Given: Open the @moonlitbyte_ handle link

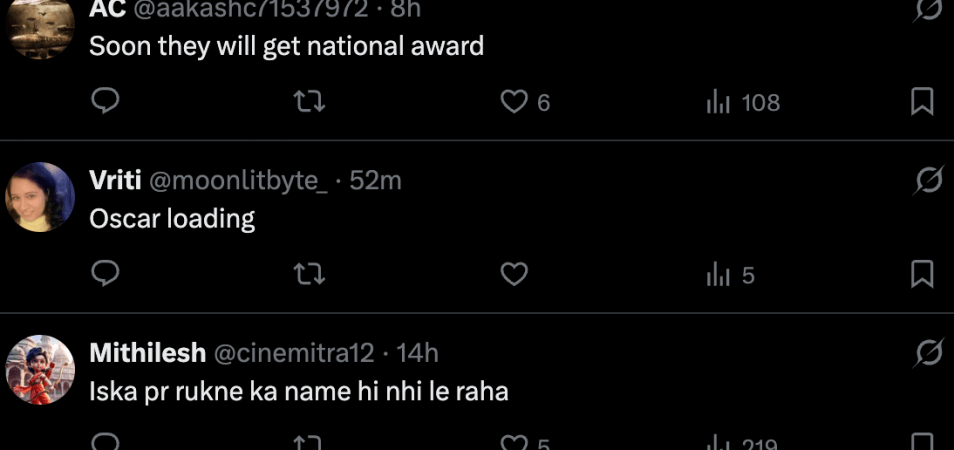Looking at the screenshot, I should [238, 181].
